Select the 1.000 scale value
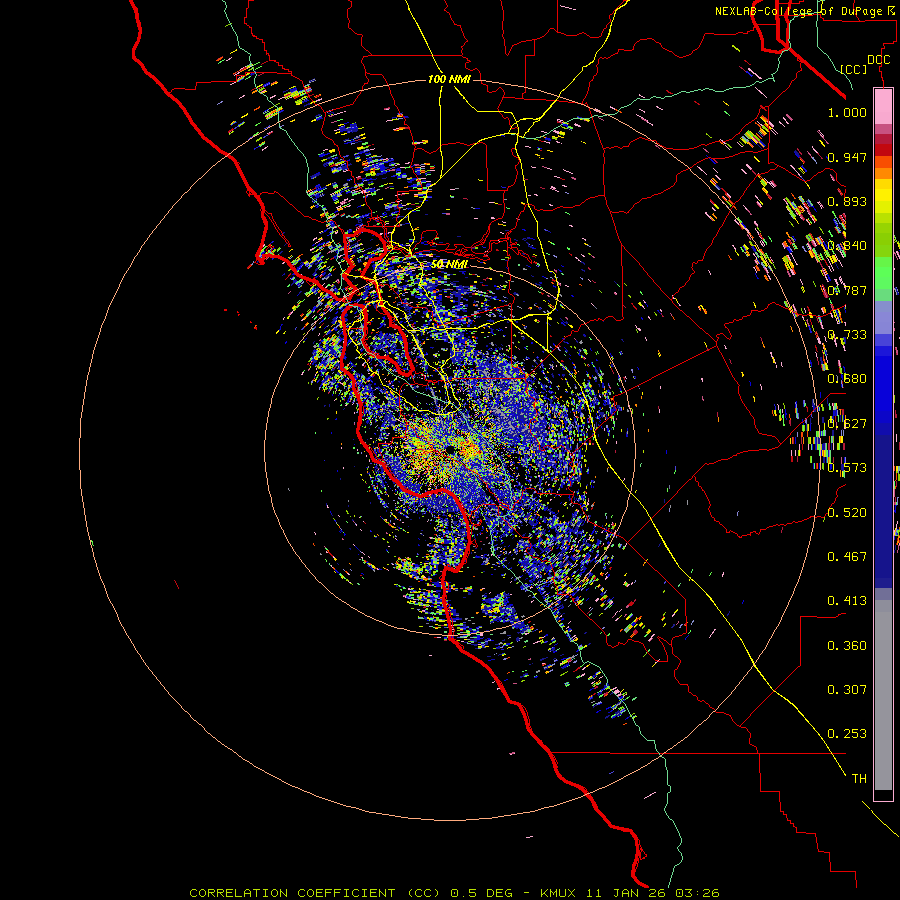Image resolution: width=900 pixels, height=900 pixels. pos(847,112)
